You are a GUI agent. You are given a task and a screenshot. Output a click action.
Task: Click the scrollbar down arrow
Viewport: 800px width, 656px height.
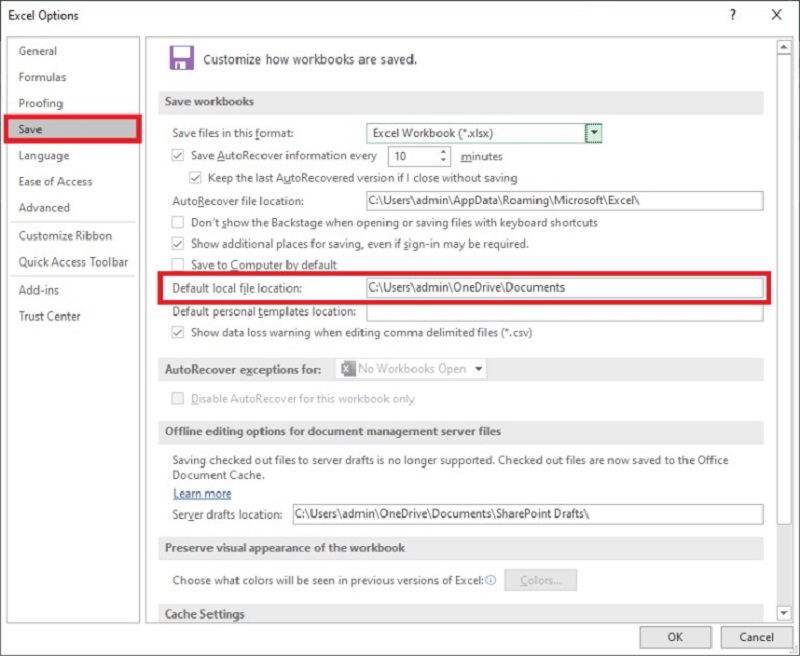point(784,612)
